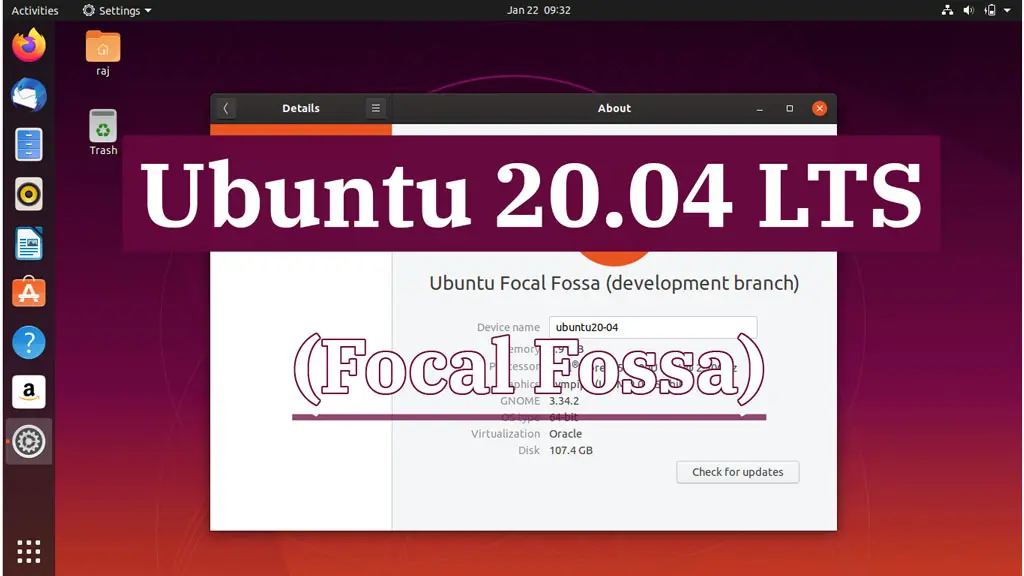Image resolution: width=1024 pixels, height=576 pixels.
Task: Click the About title in header bar
Action: point(615,108)
